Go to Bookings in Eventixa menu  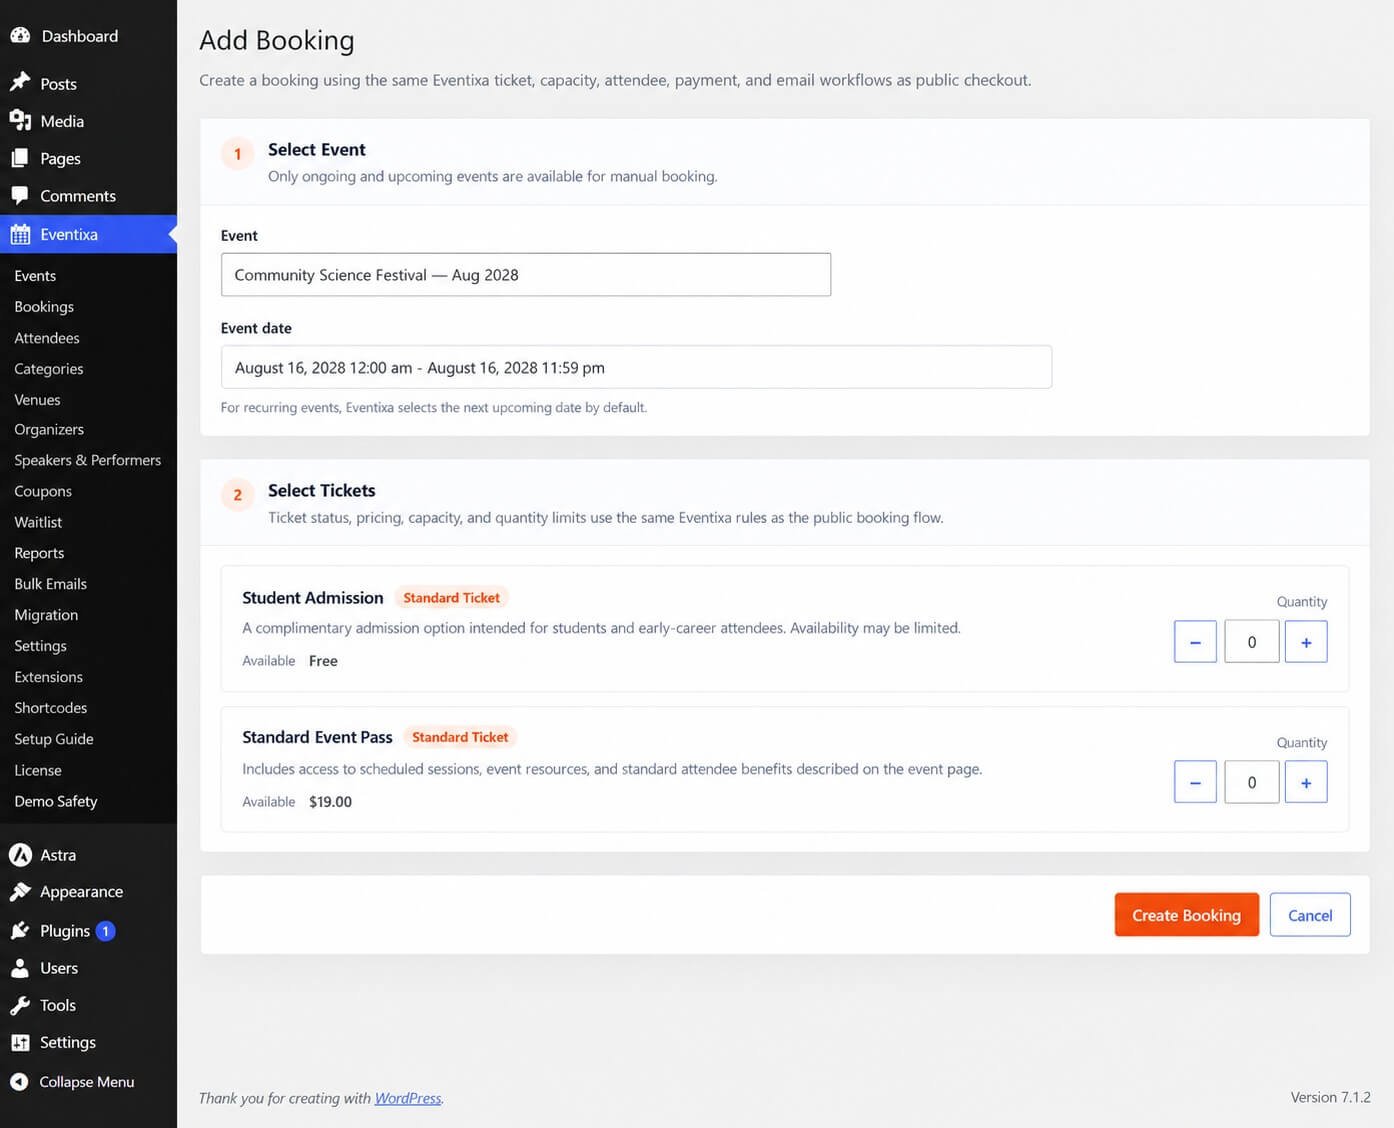pos(44,307)
